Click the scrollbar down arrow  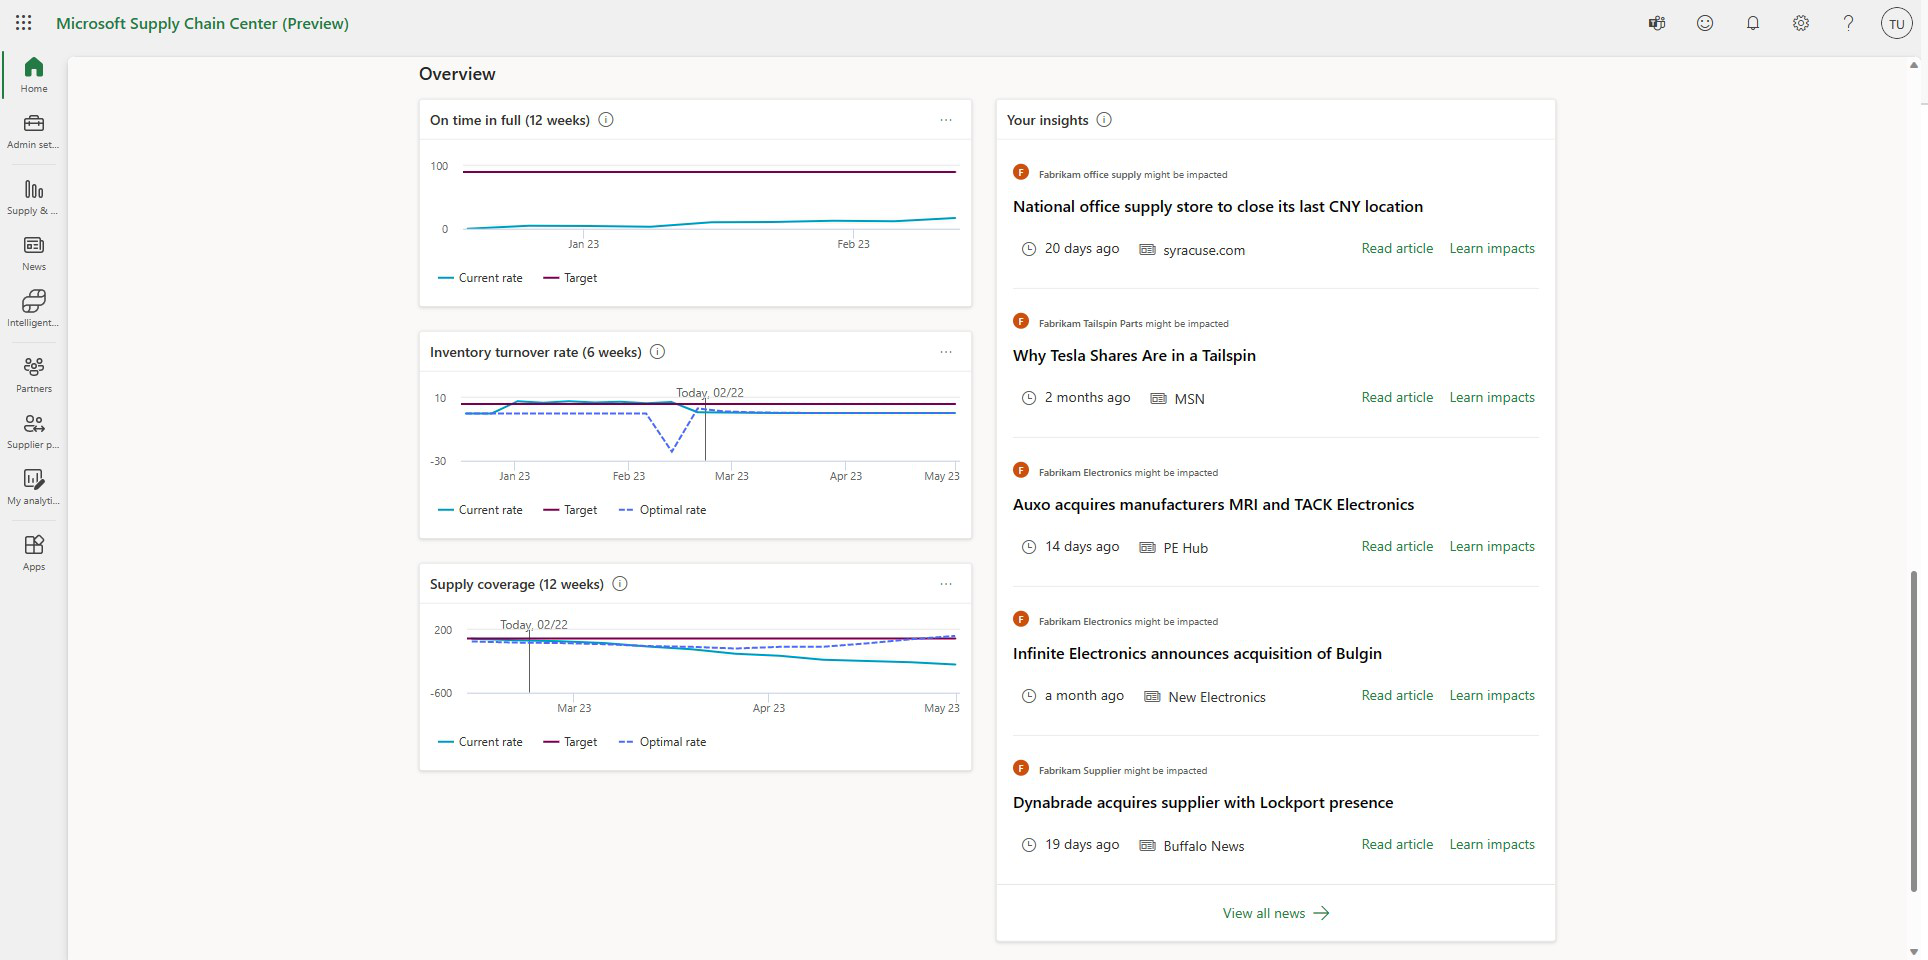(1914, 952)
